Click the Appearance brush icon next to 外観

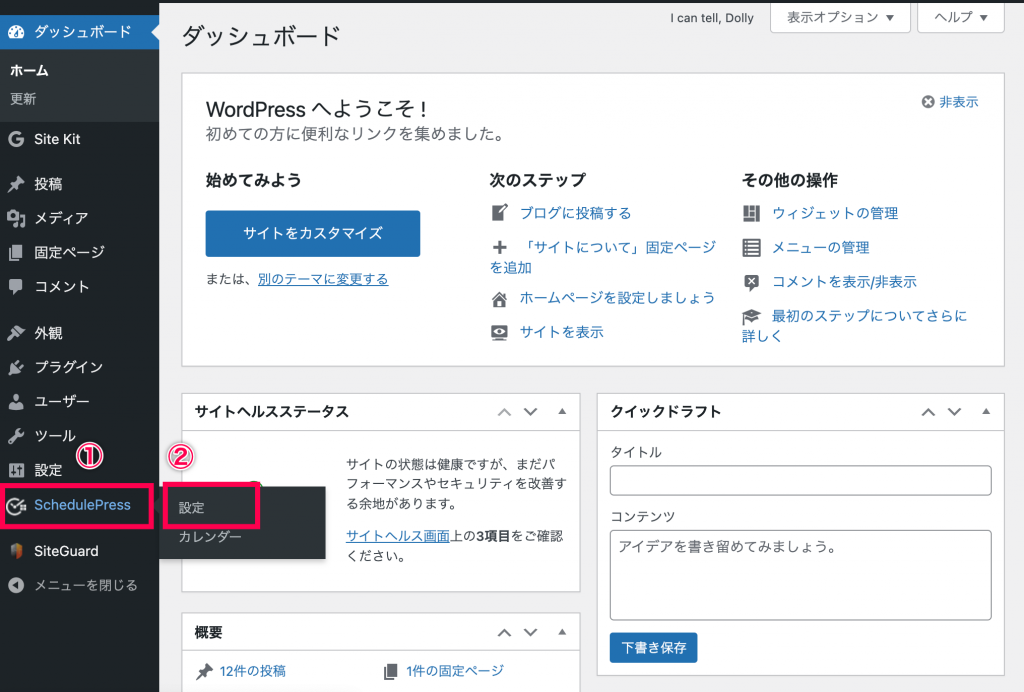tap(16, 333)
